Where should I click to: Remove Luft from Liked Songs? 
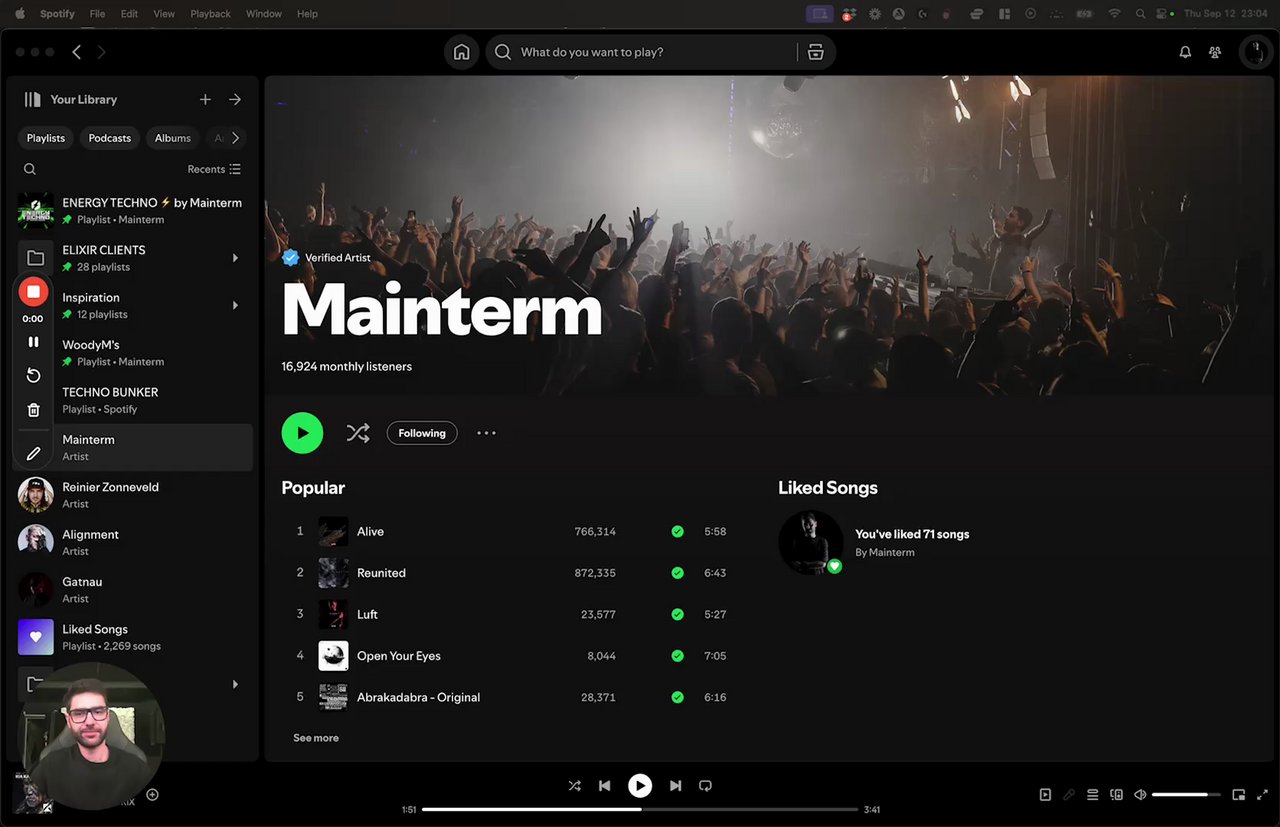tap(677, 615)
